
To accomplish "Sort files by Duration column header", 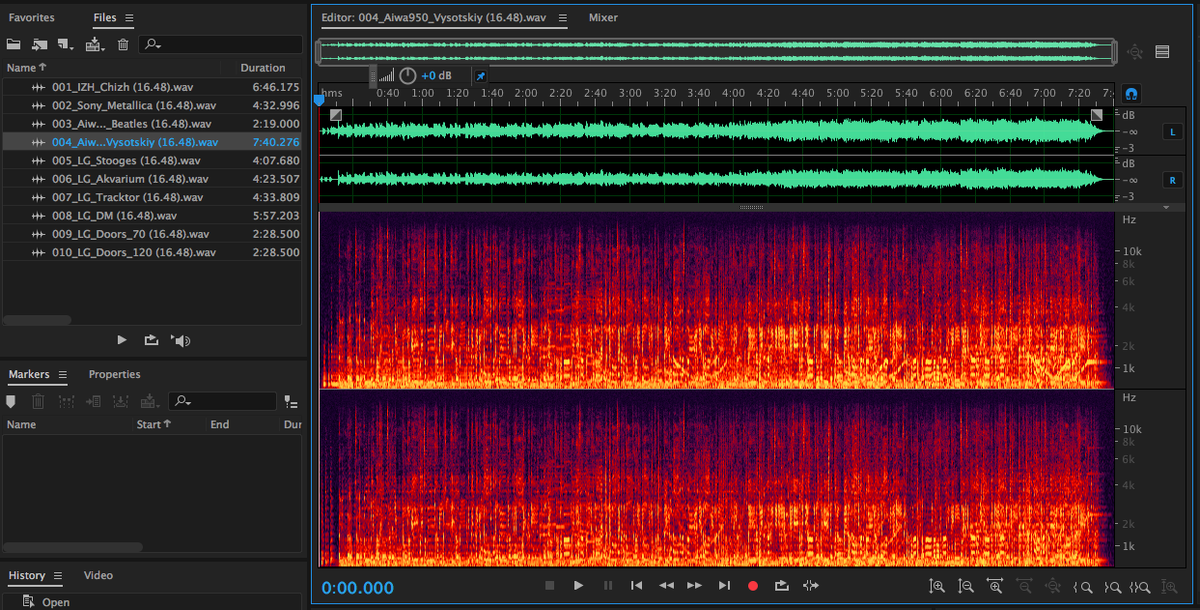I will (263, 68).
